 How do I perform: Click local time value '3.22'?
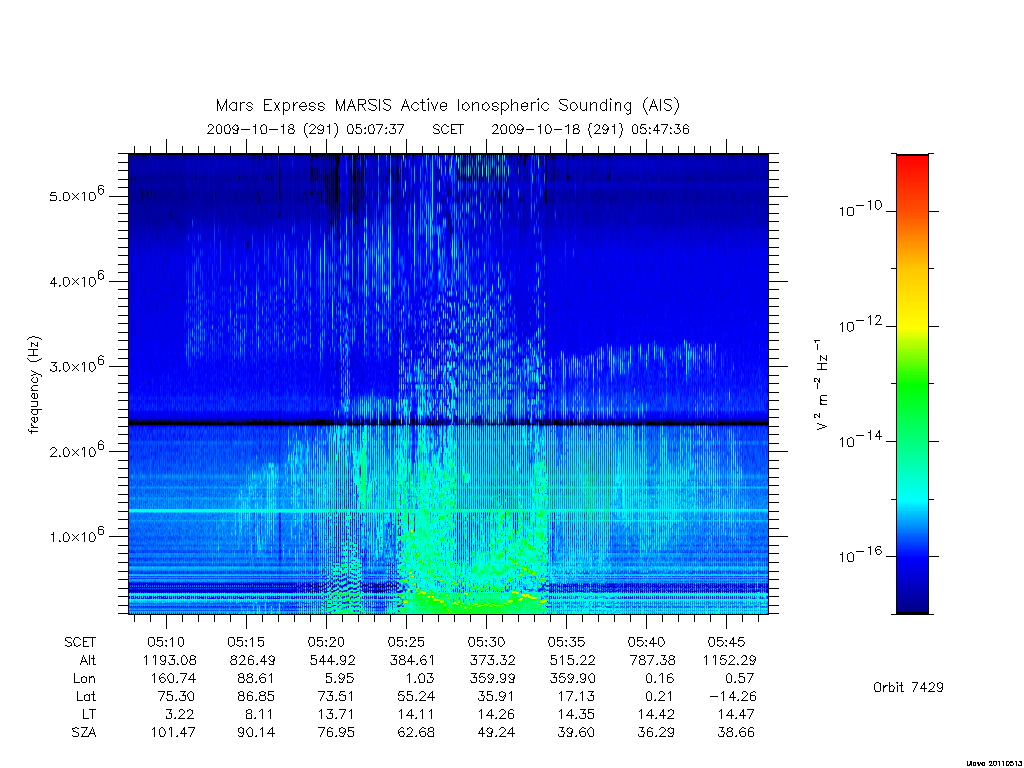coord(180,714)
